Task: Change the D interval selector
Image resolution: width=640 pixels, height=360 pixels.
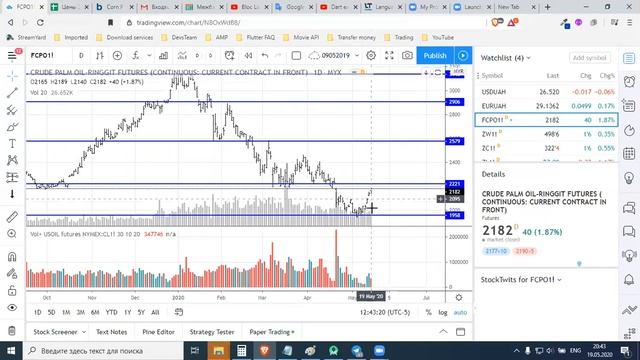Action: [x=81, y=56]
